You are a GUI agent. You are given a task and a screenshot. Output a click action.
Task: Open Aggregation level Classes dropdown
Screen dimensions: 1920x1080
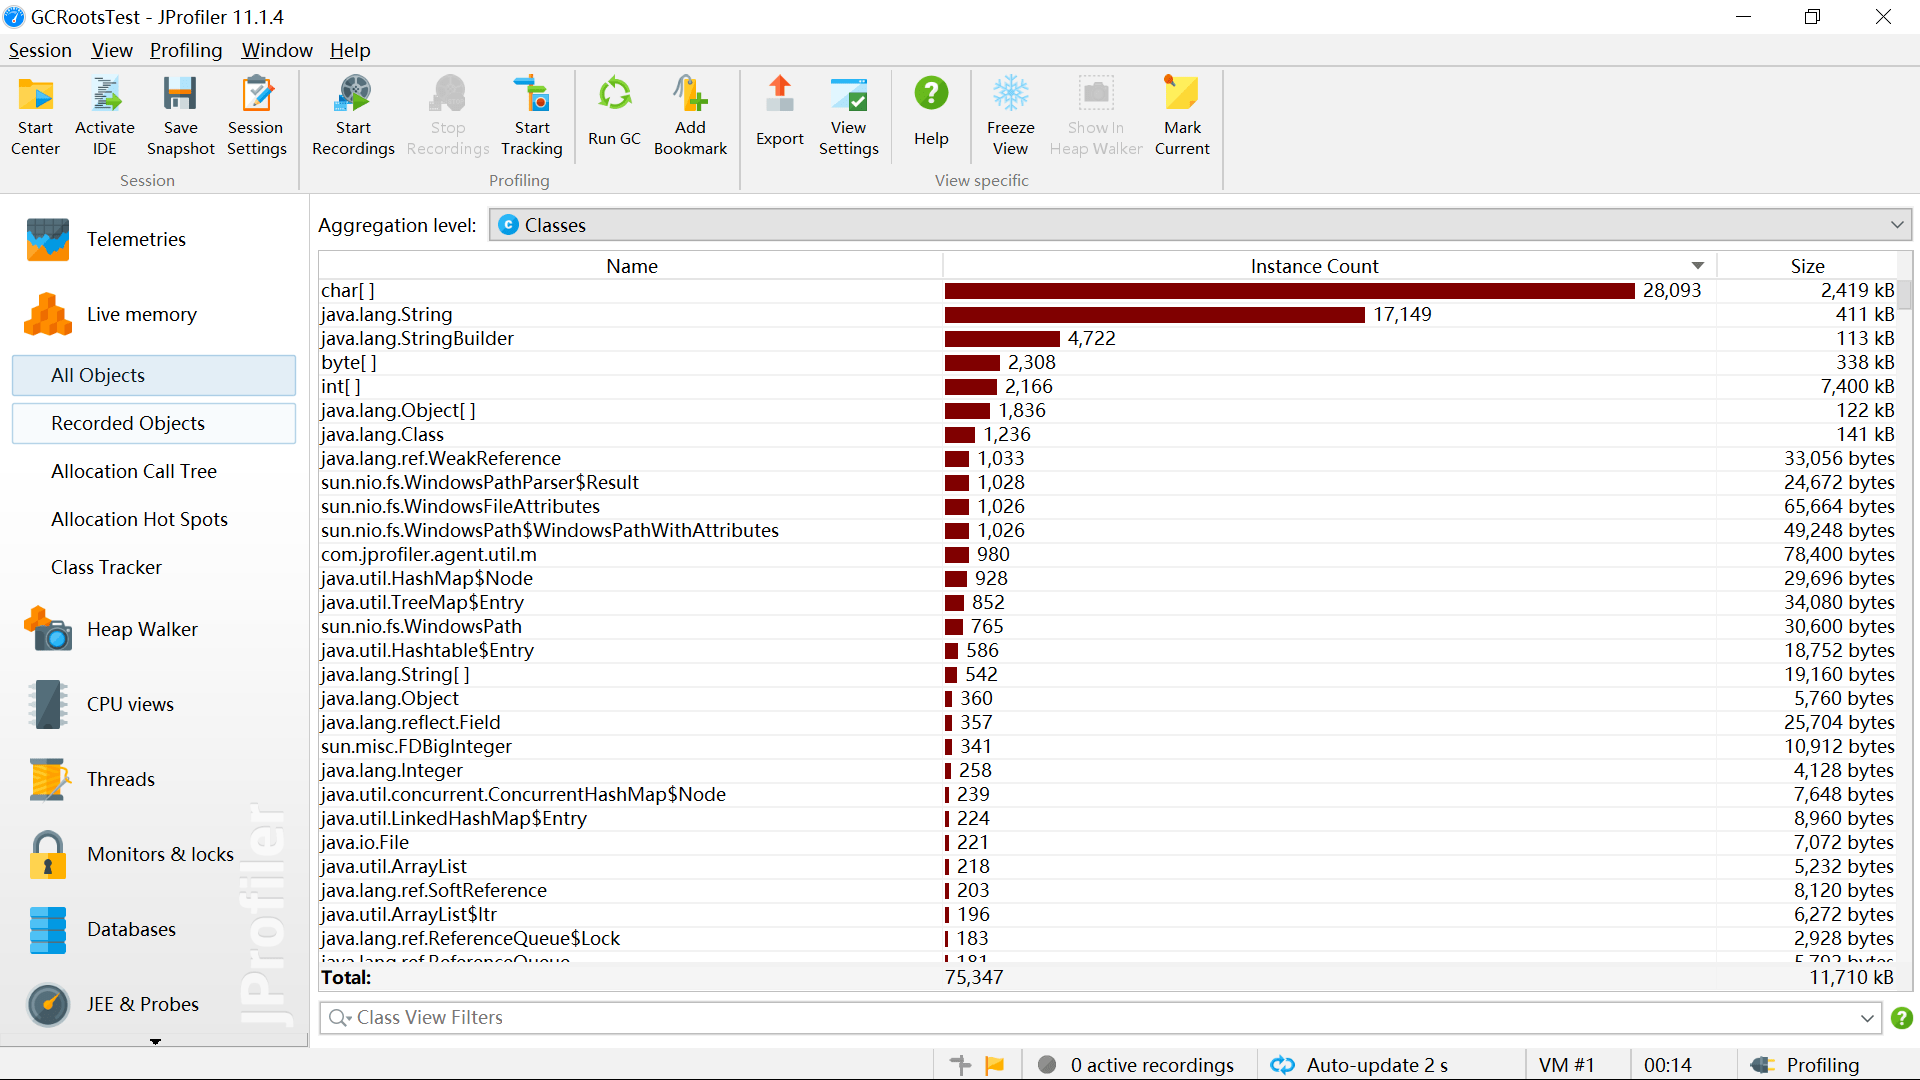click(1200, 225)
